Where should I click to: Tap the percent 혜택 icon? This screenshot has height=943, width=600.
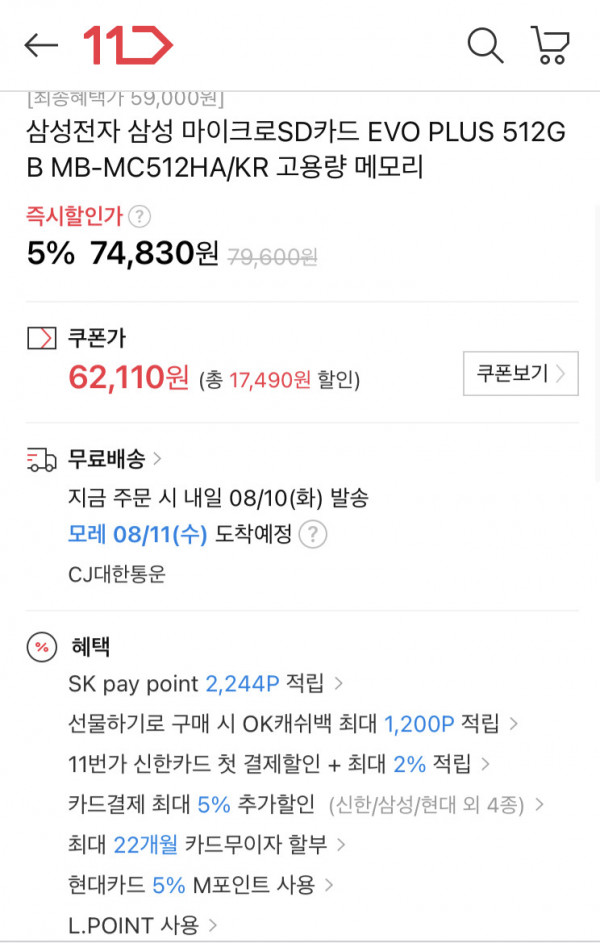pos(42,647)
